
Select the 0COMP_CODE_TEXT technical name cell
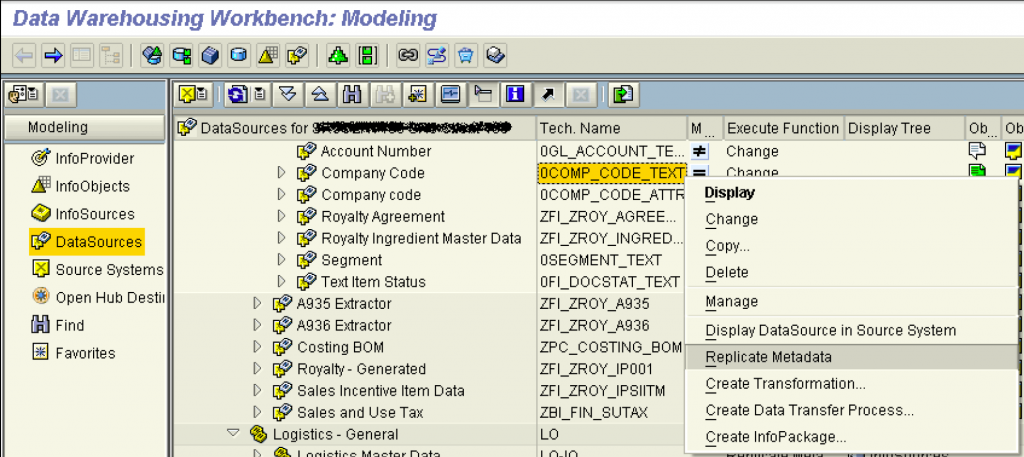(612, 173)
